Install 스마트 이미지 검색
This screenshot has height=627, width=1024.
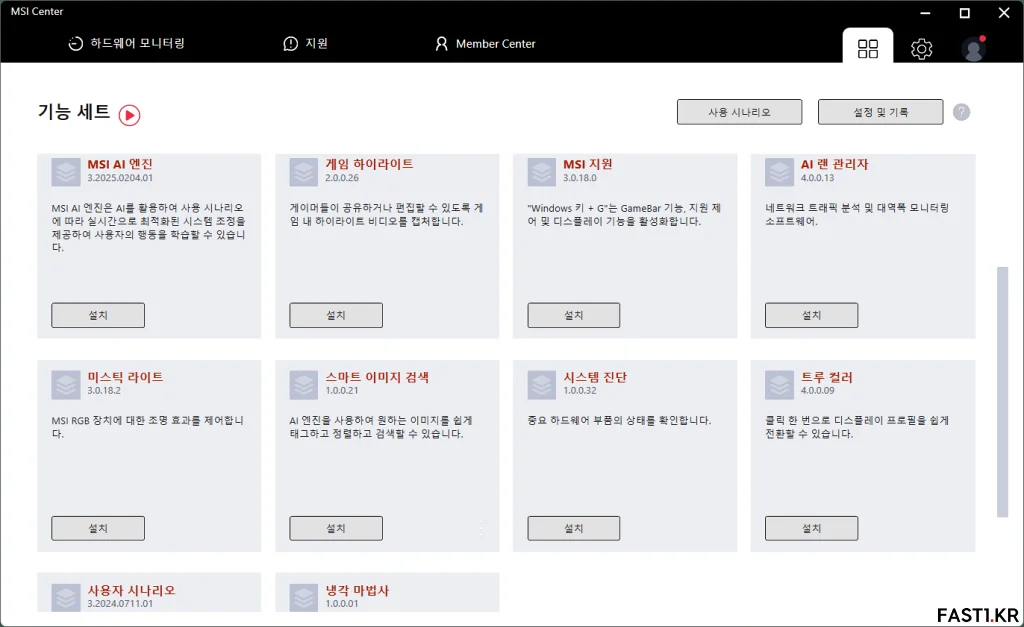336,528
